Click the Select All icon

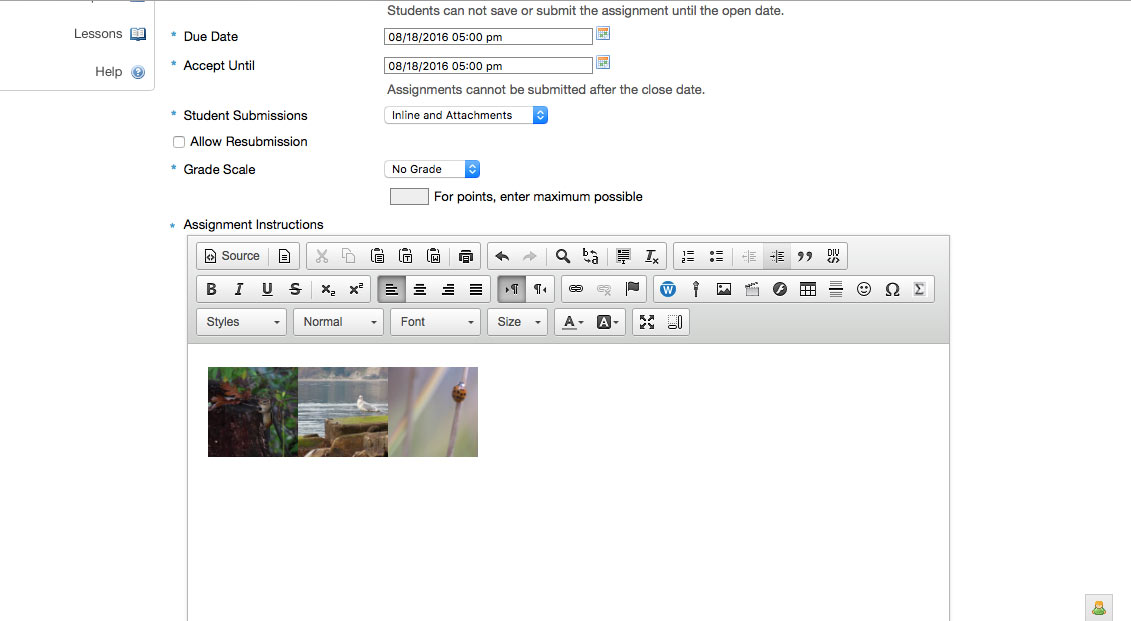(x=623, y=256)
